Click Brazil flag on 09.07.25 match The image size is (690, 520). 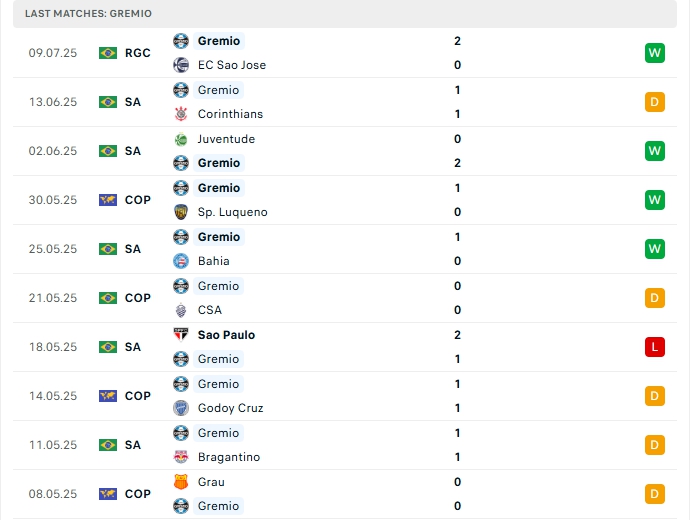pos(108,53)
